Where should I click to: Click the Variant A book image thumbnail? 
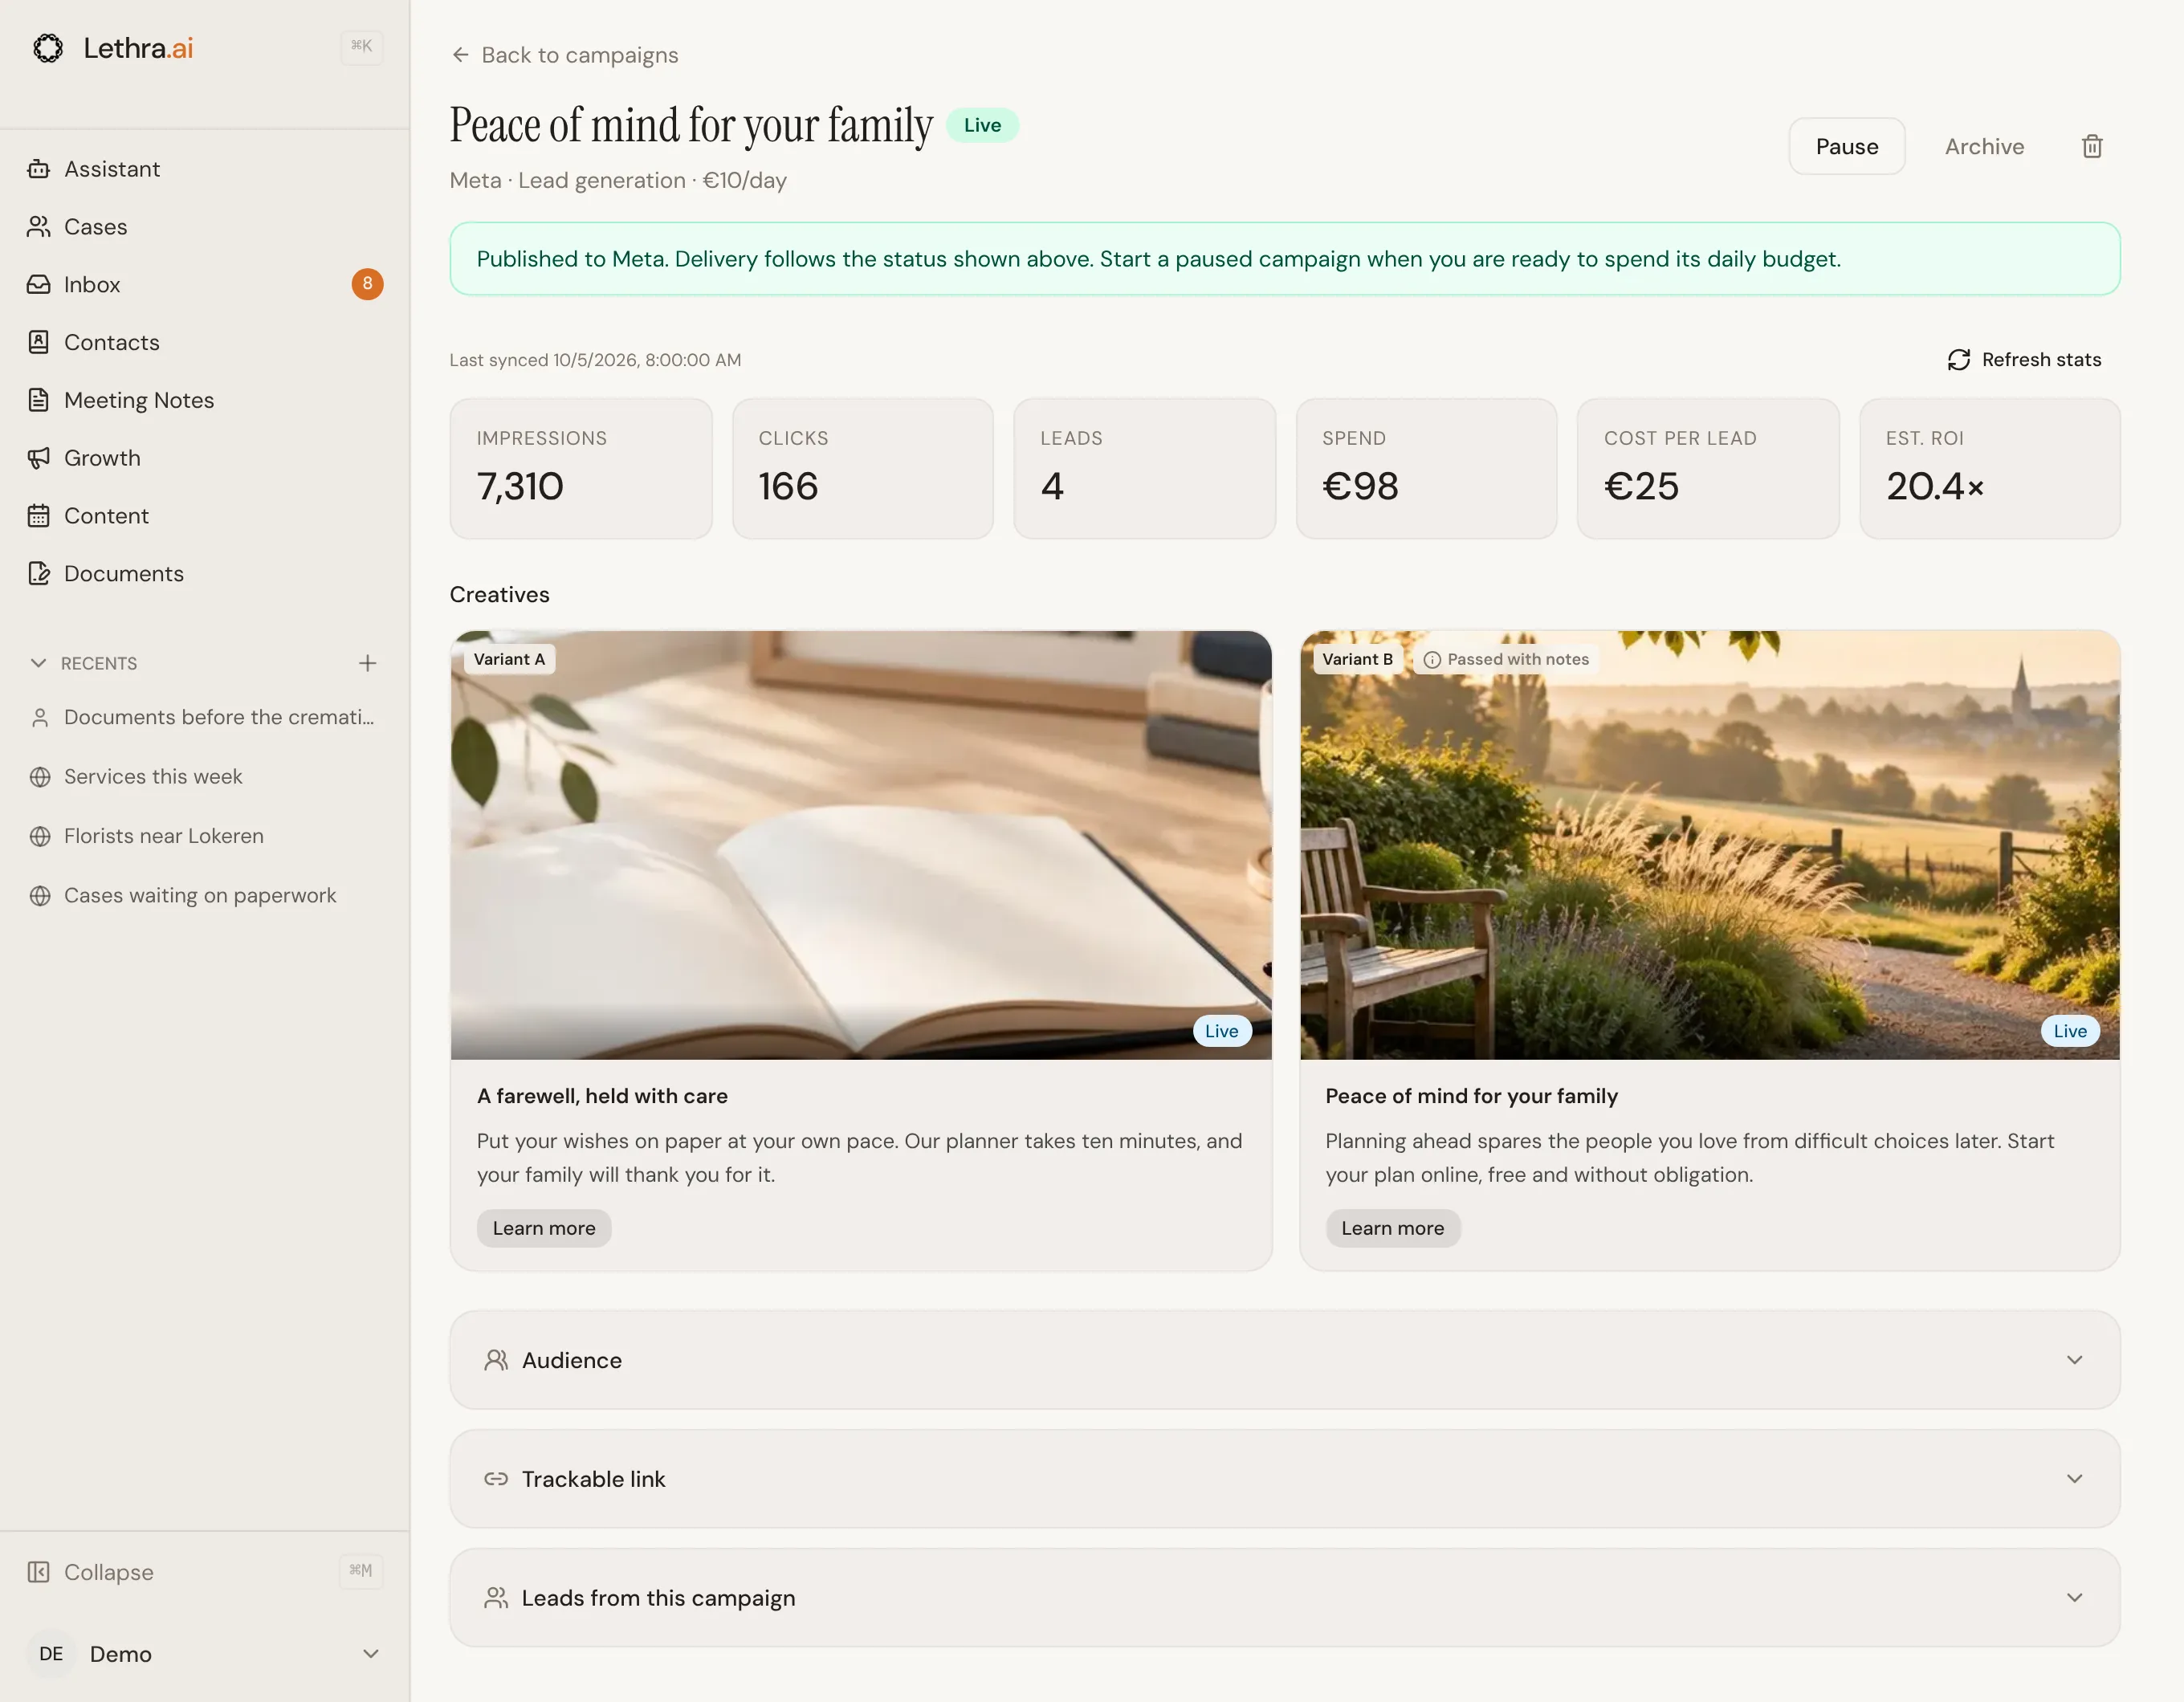point(861,845)
